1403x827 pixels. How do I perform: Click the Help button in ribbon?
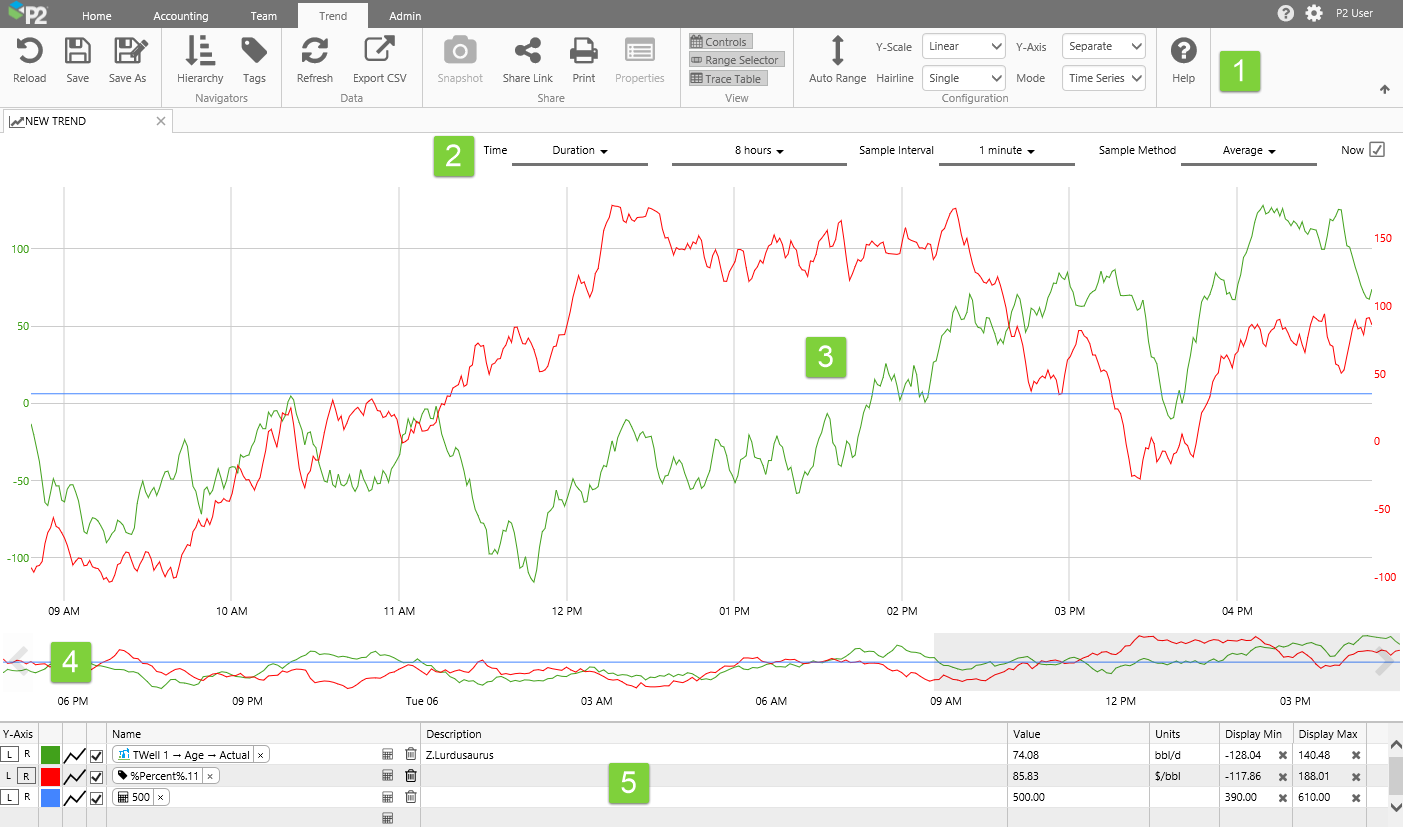tap(1183, 60)
